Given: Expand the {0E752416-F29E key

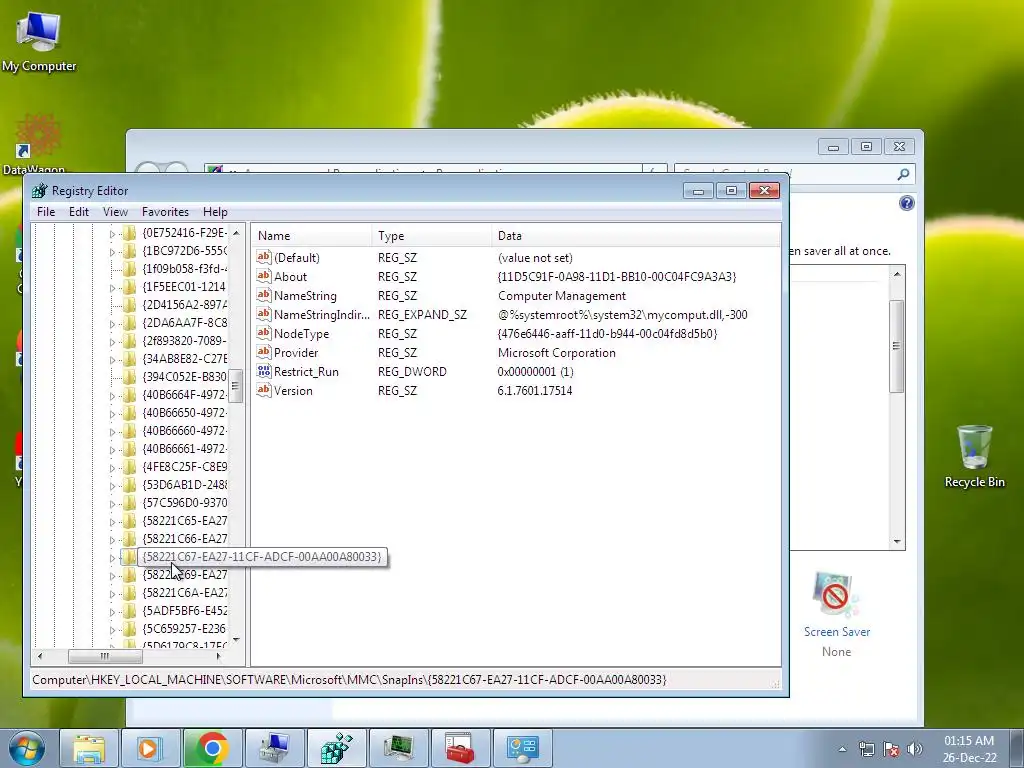Looking at the screenshot, I should click(112, 234).
